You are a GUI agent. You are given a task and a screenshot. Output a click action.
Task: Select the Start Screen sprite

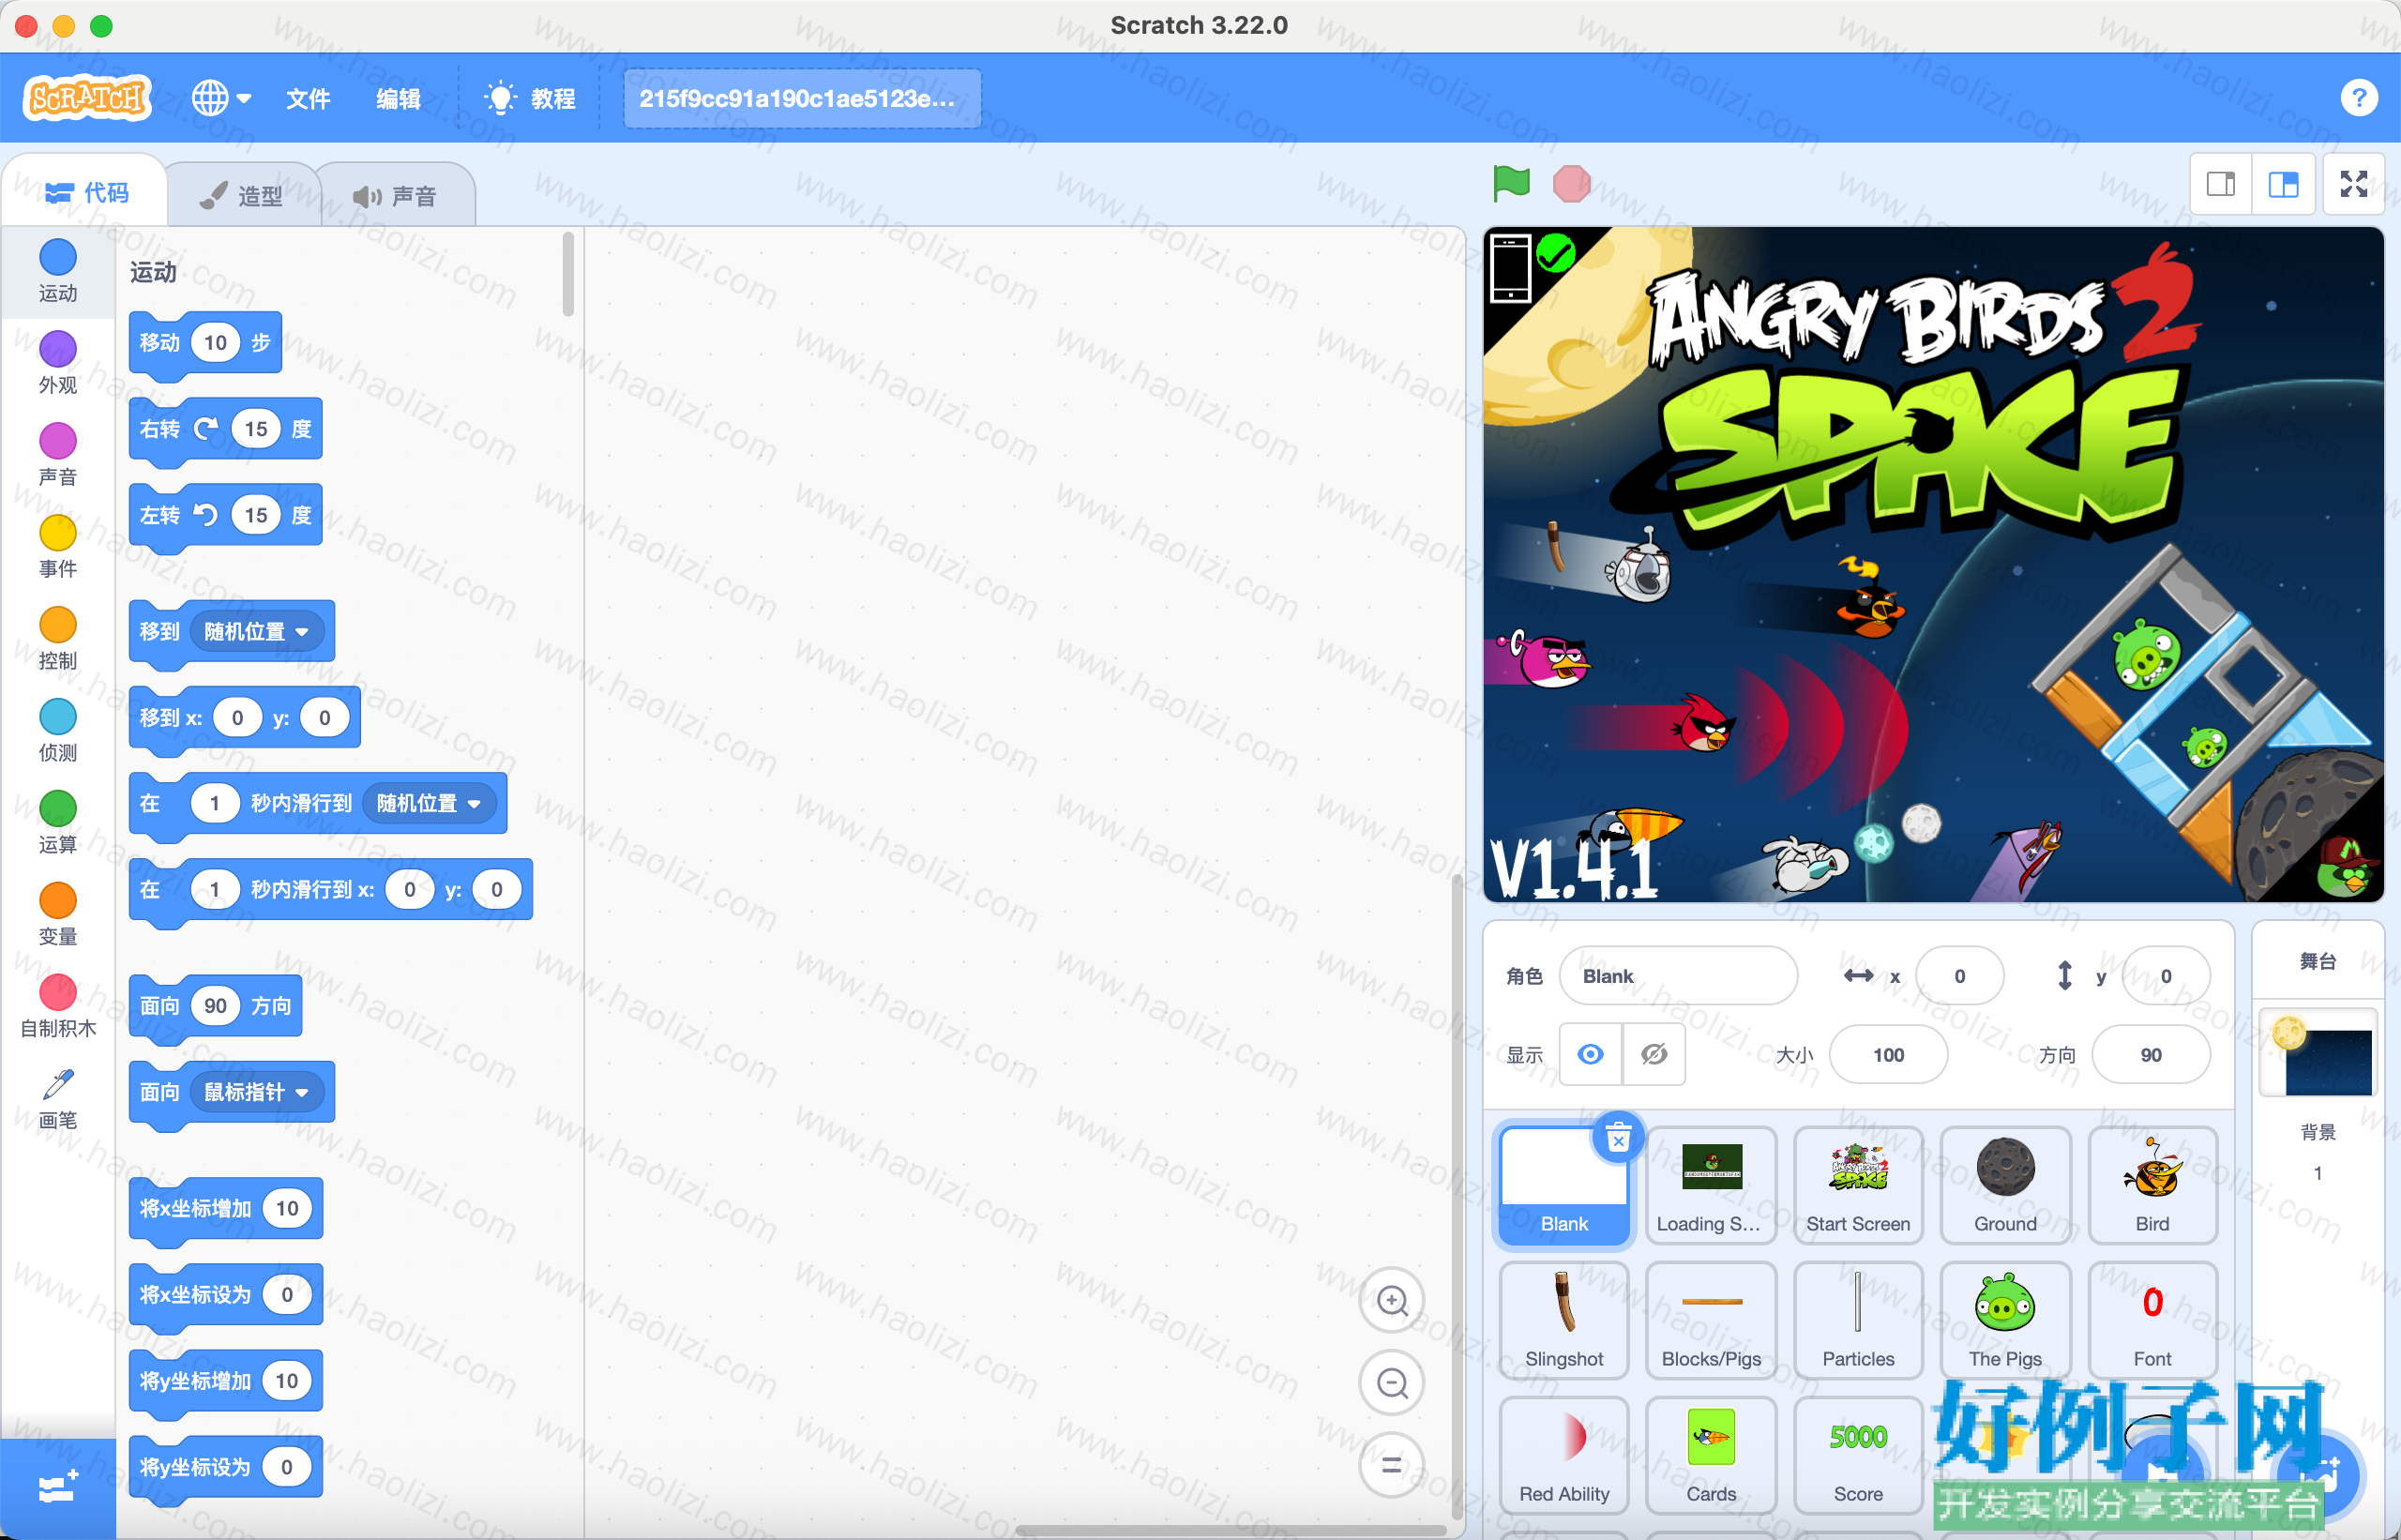(x=1858, y=1185)
